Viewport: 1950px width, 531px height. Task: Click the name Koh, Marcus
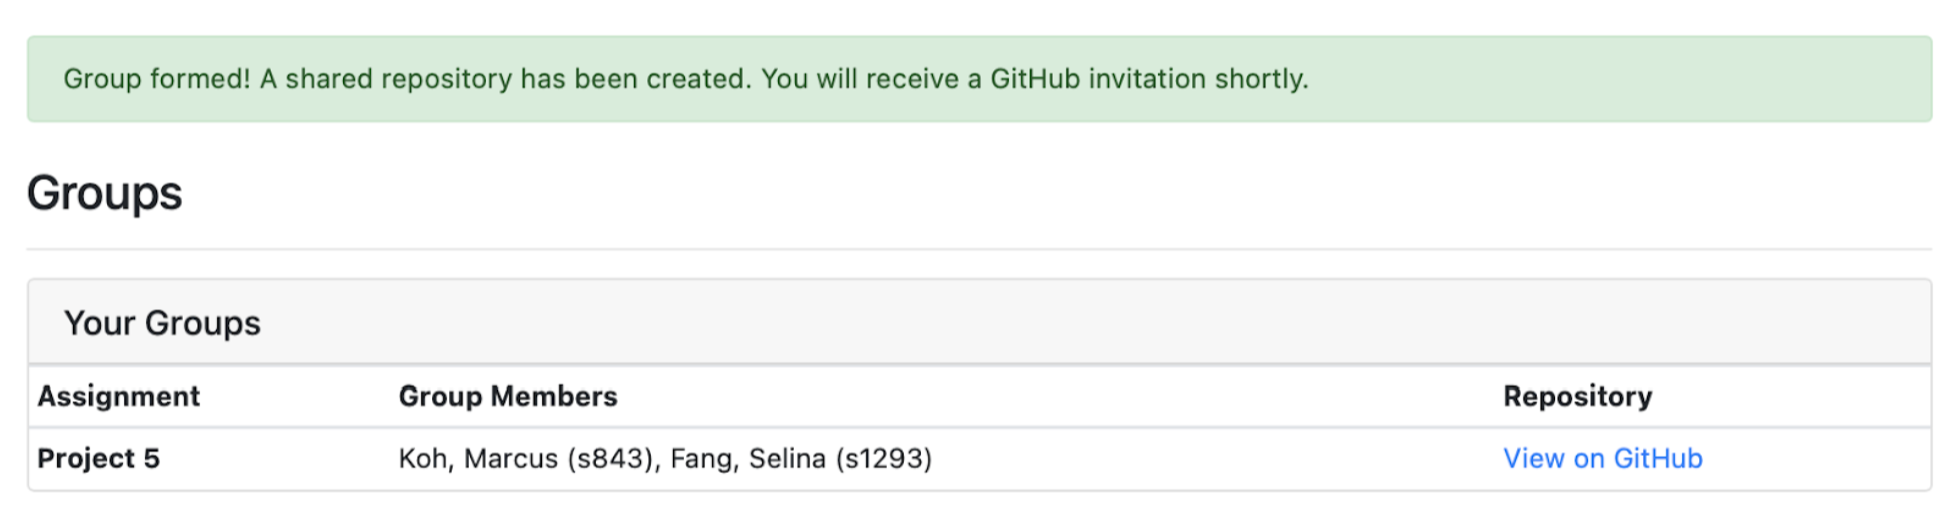tap(478, 459)
